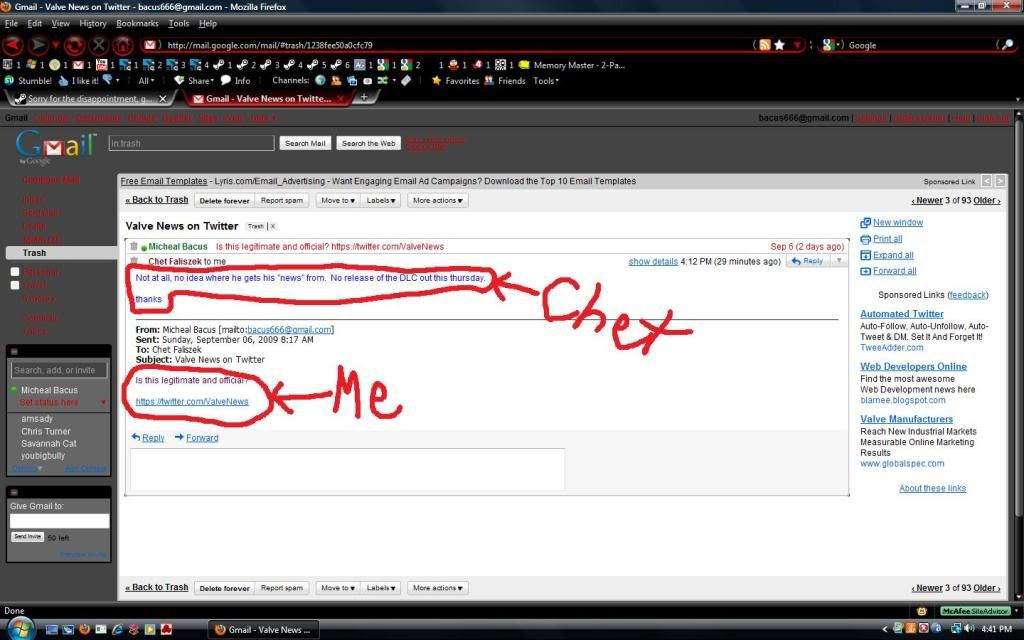1024x640 pixels.
Task: Click the Reply arrow link under message
Action: click(148, 438)
